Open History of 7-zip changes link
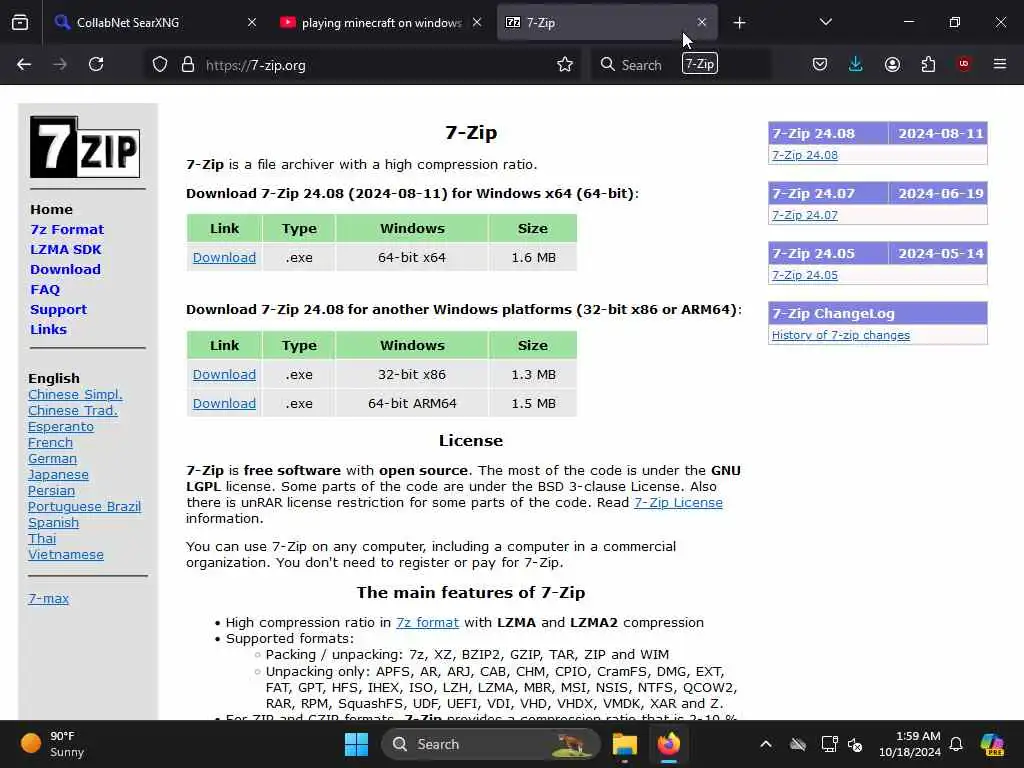 pos(840,335)
